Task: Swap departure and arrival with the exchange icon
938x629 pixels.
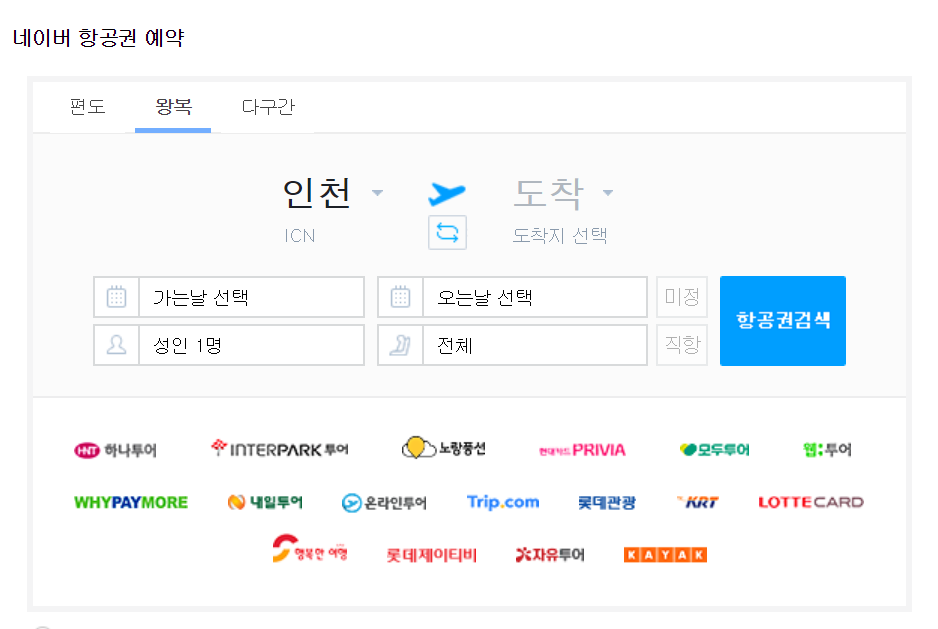Action: (x=447, y=232)
